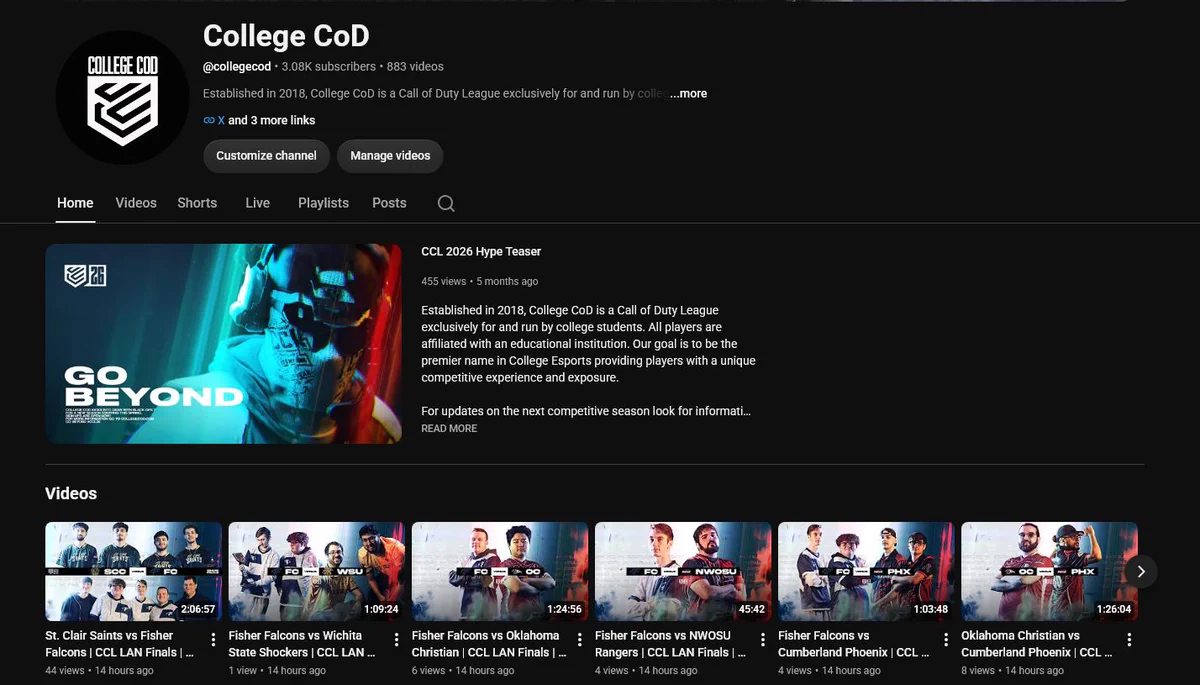The image size is (1200, 685).
Task: Click the Customize channel button
Action: pos(266,156)
